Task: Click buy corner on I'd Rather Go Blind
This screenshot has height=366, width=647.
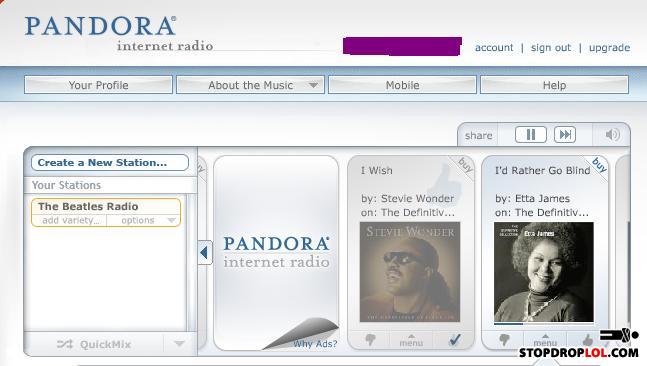Action: point(599,165)
